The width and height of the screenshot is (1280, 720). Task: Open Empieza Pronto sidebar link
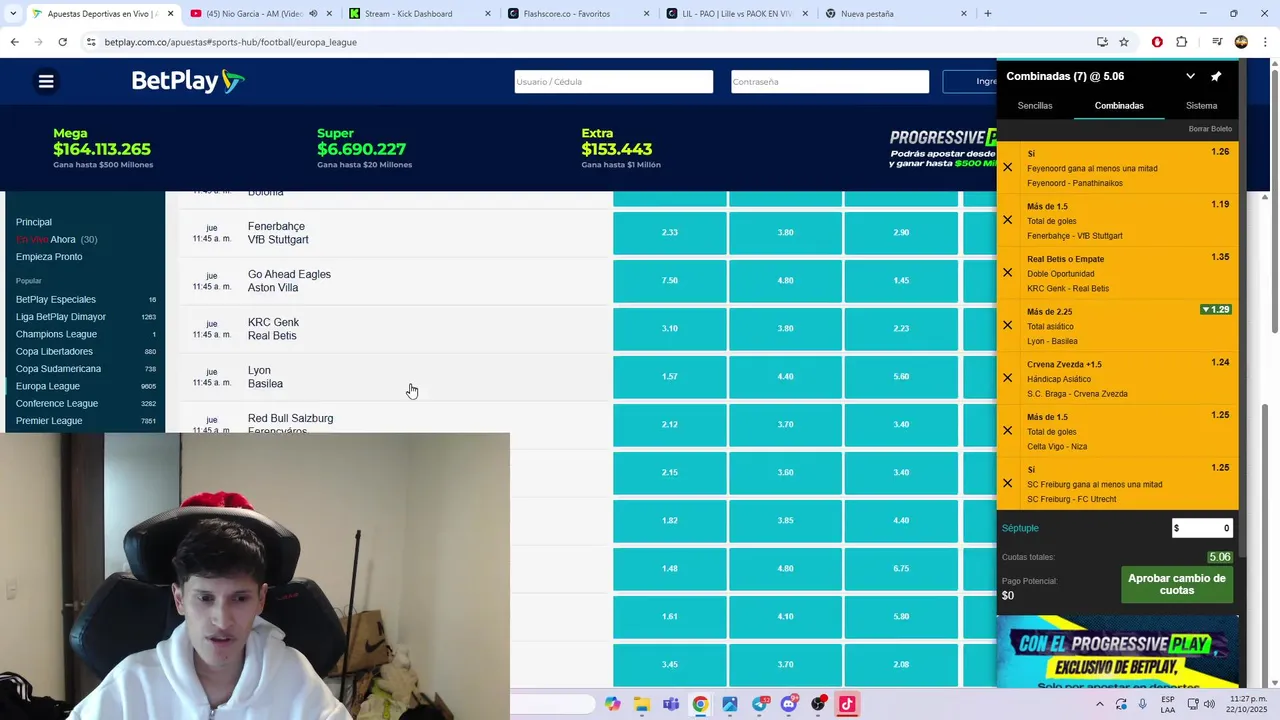tap(49, 257)
